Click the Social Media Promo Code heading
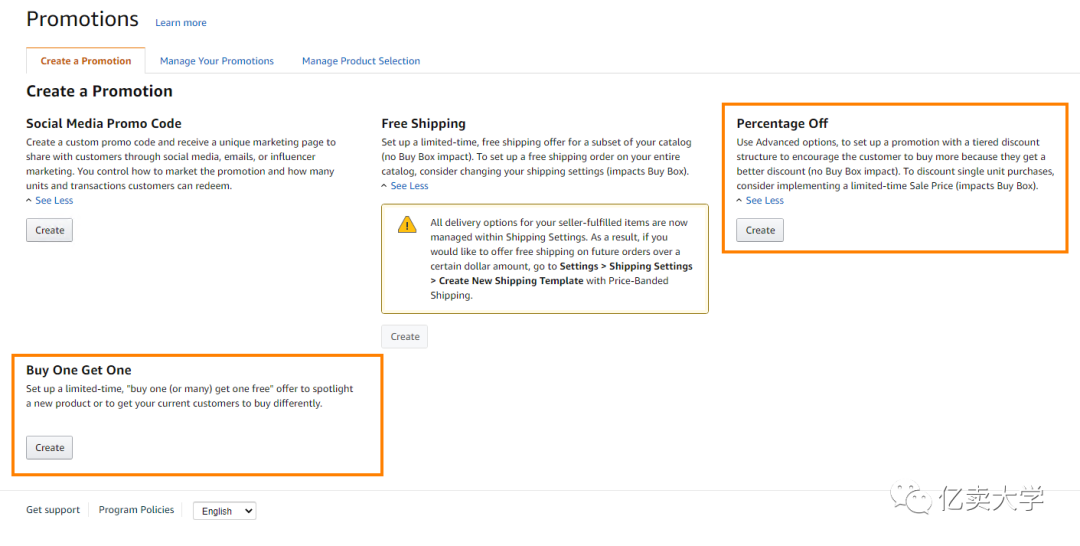Viewport: 1080px width, 546px height. coord(104,124)
